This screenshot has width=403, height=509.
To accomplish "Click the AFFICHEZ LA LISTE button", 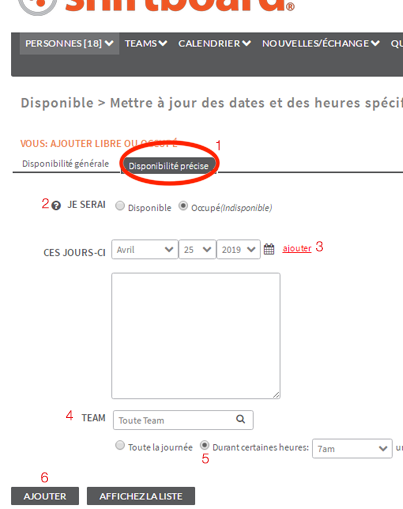I will tap(141, 496).
